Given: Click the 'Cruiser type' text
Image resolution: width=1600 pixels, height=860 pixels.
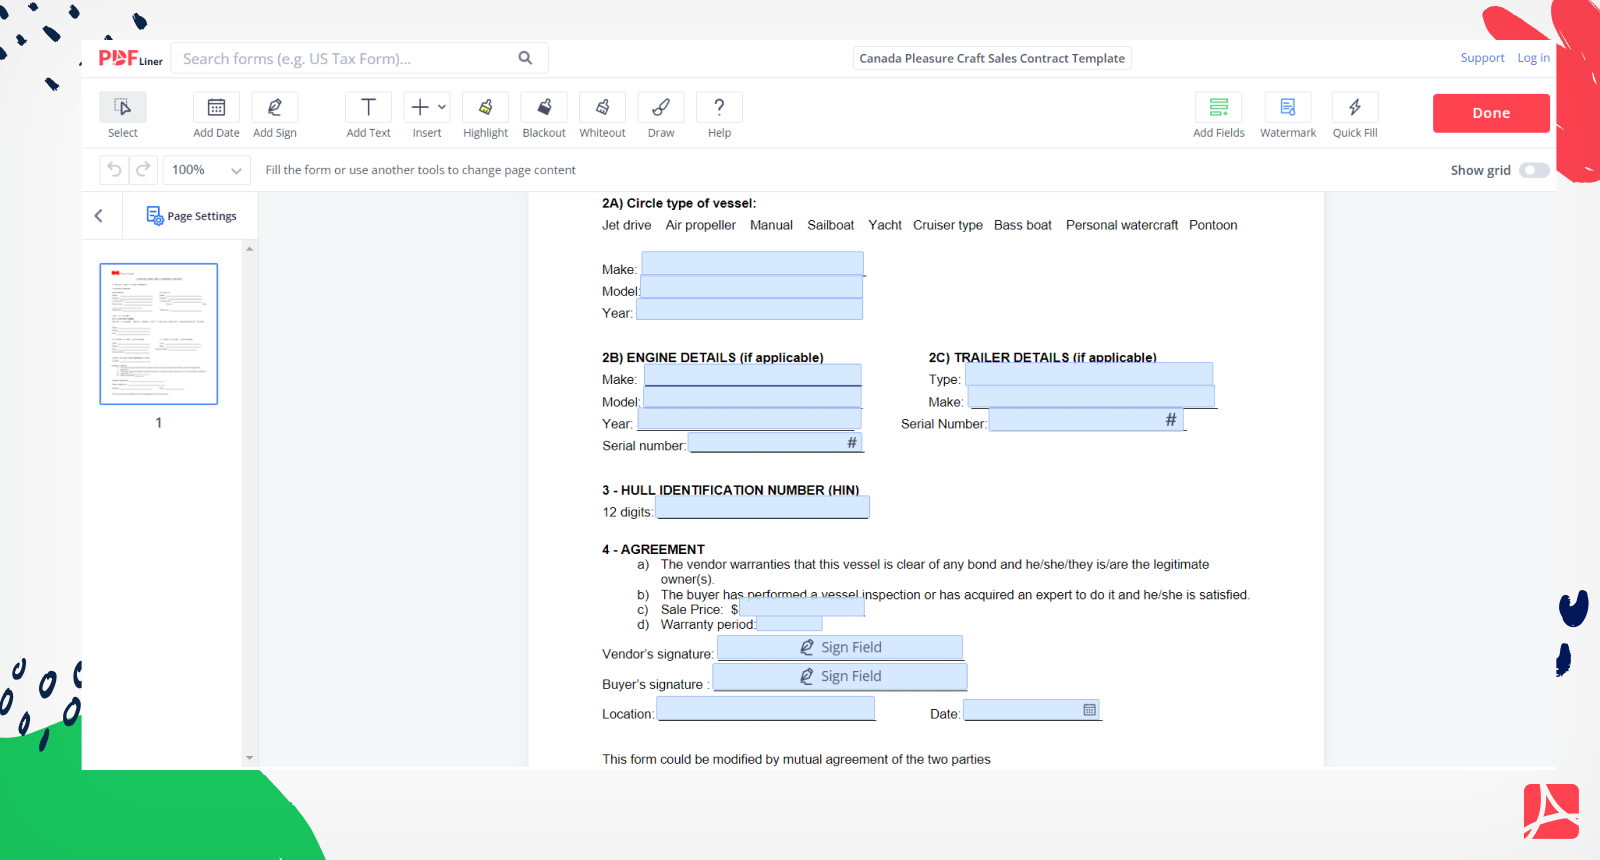Looking at the screenshot, I should 948,225.
